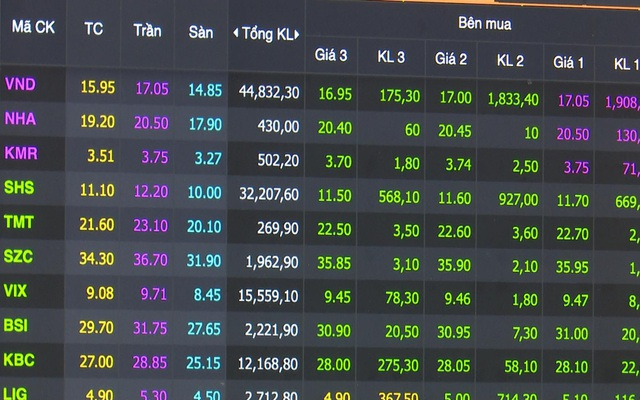Open the SHS stock symbol
Image resolution: width=640 pixels, height=400 pixels.
(19, 187)
